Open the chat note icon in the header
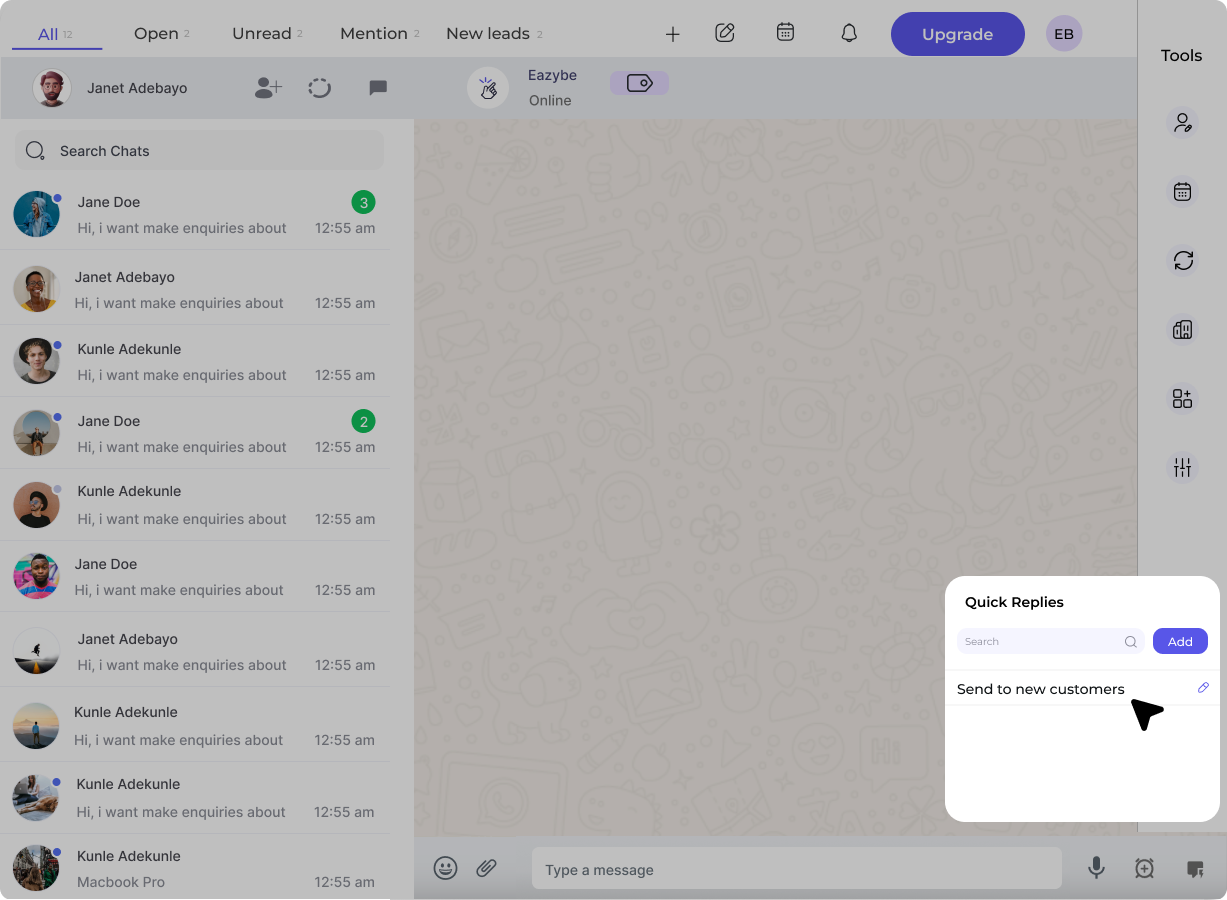 point(378,88)
